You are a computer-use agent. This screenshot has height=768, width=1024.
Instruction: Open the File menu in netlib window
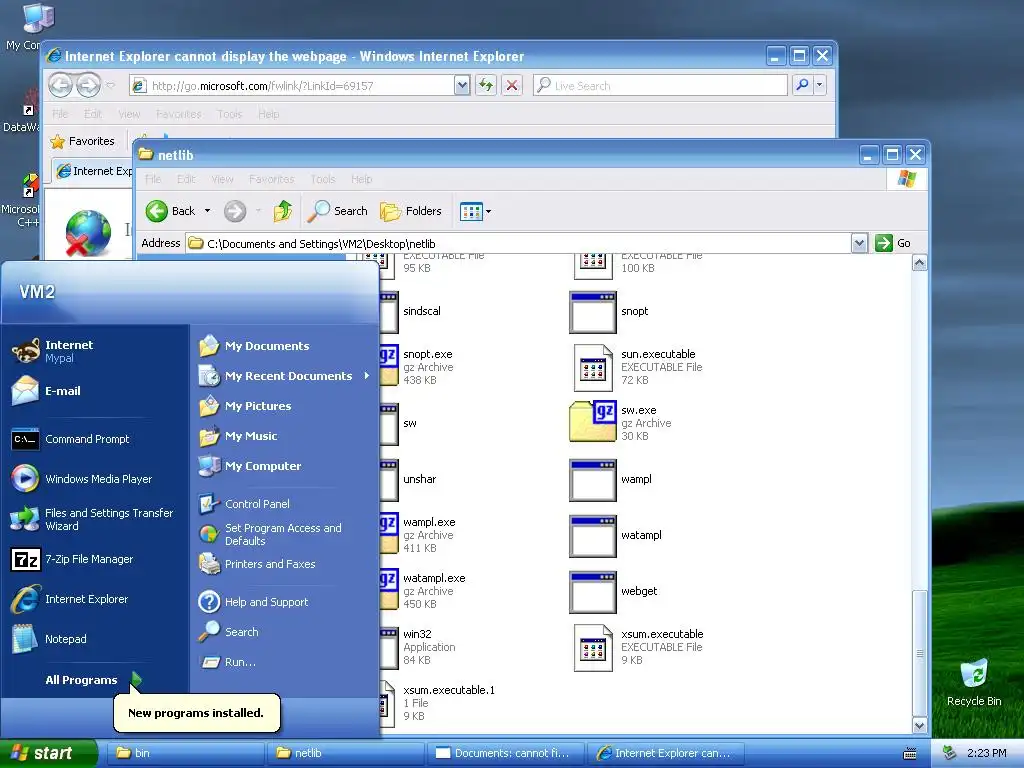click(153, 179)
